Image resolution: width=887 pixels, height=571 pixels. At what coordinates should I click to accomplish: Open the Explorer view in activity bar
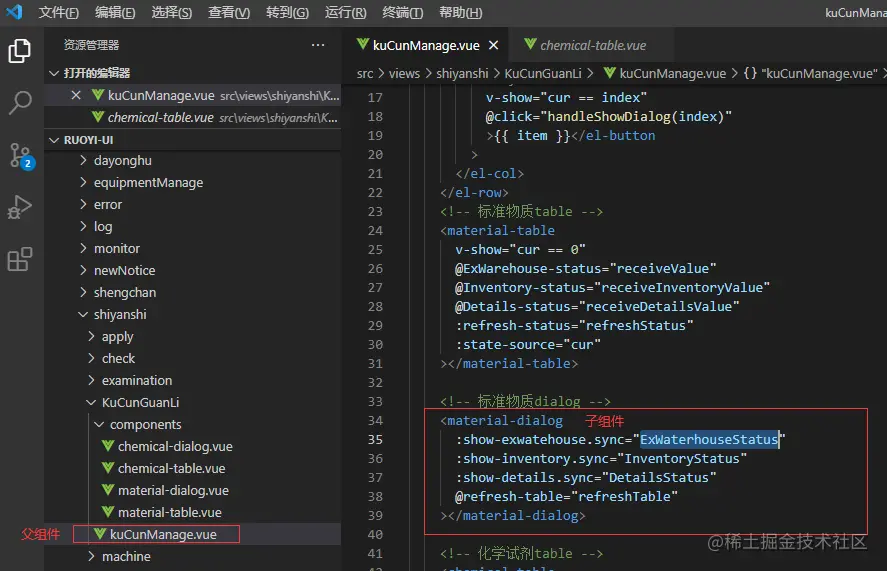(x=20, y=51)
